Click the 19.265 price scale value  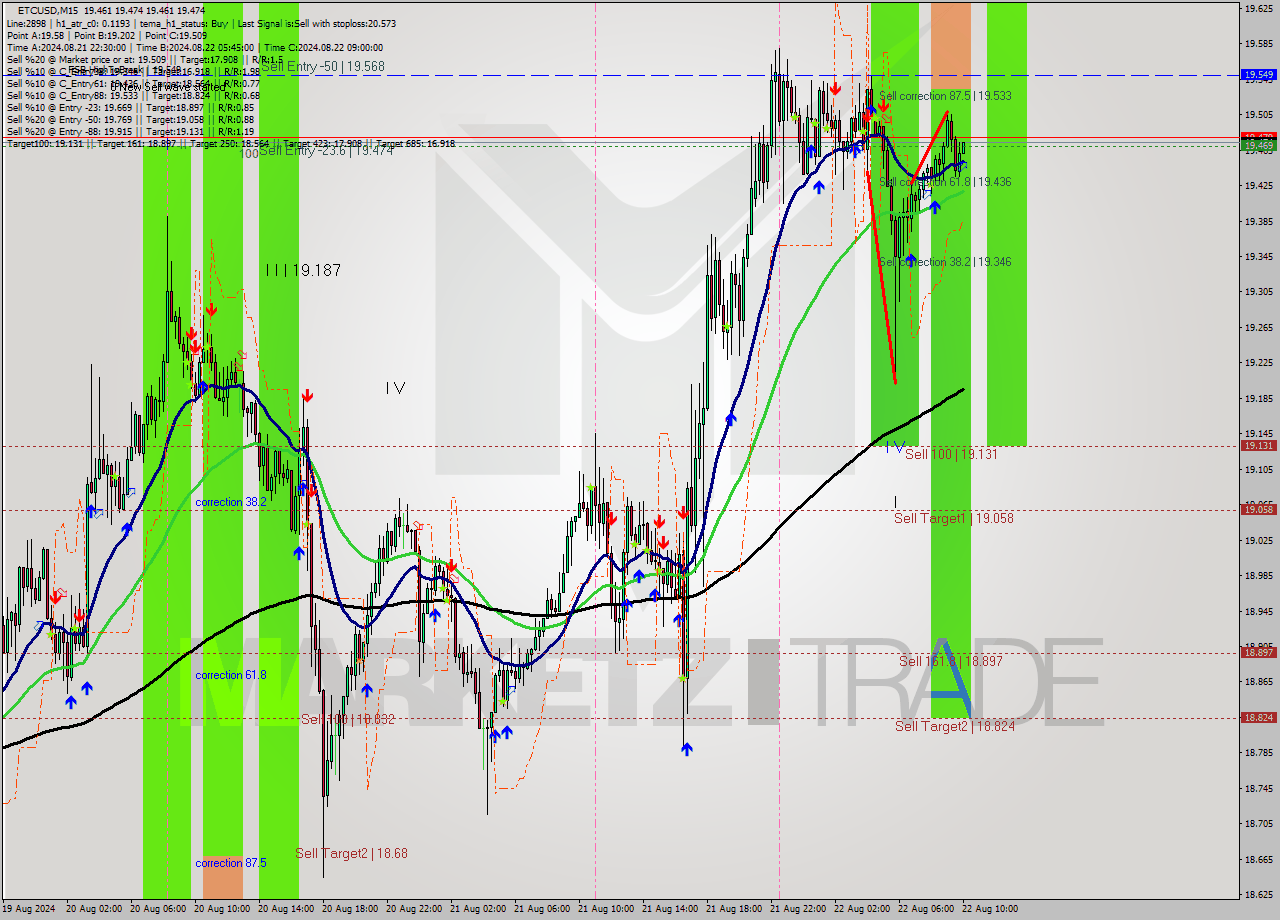[1258, 328]
